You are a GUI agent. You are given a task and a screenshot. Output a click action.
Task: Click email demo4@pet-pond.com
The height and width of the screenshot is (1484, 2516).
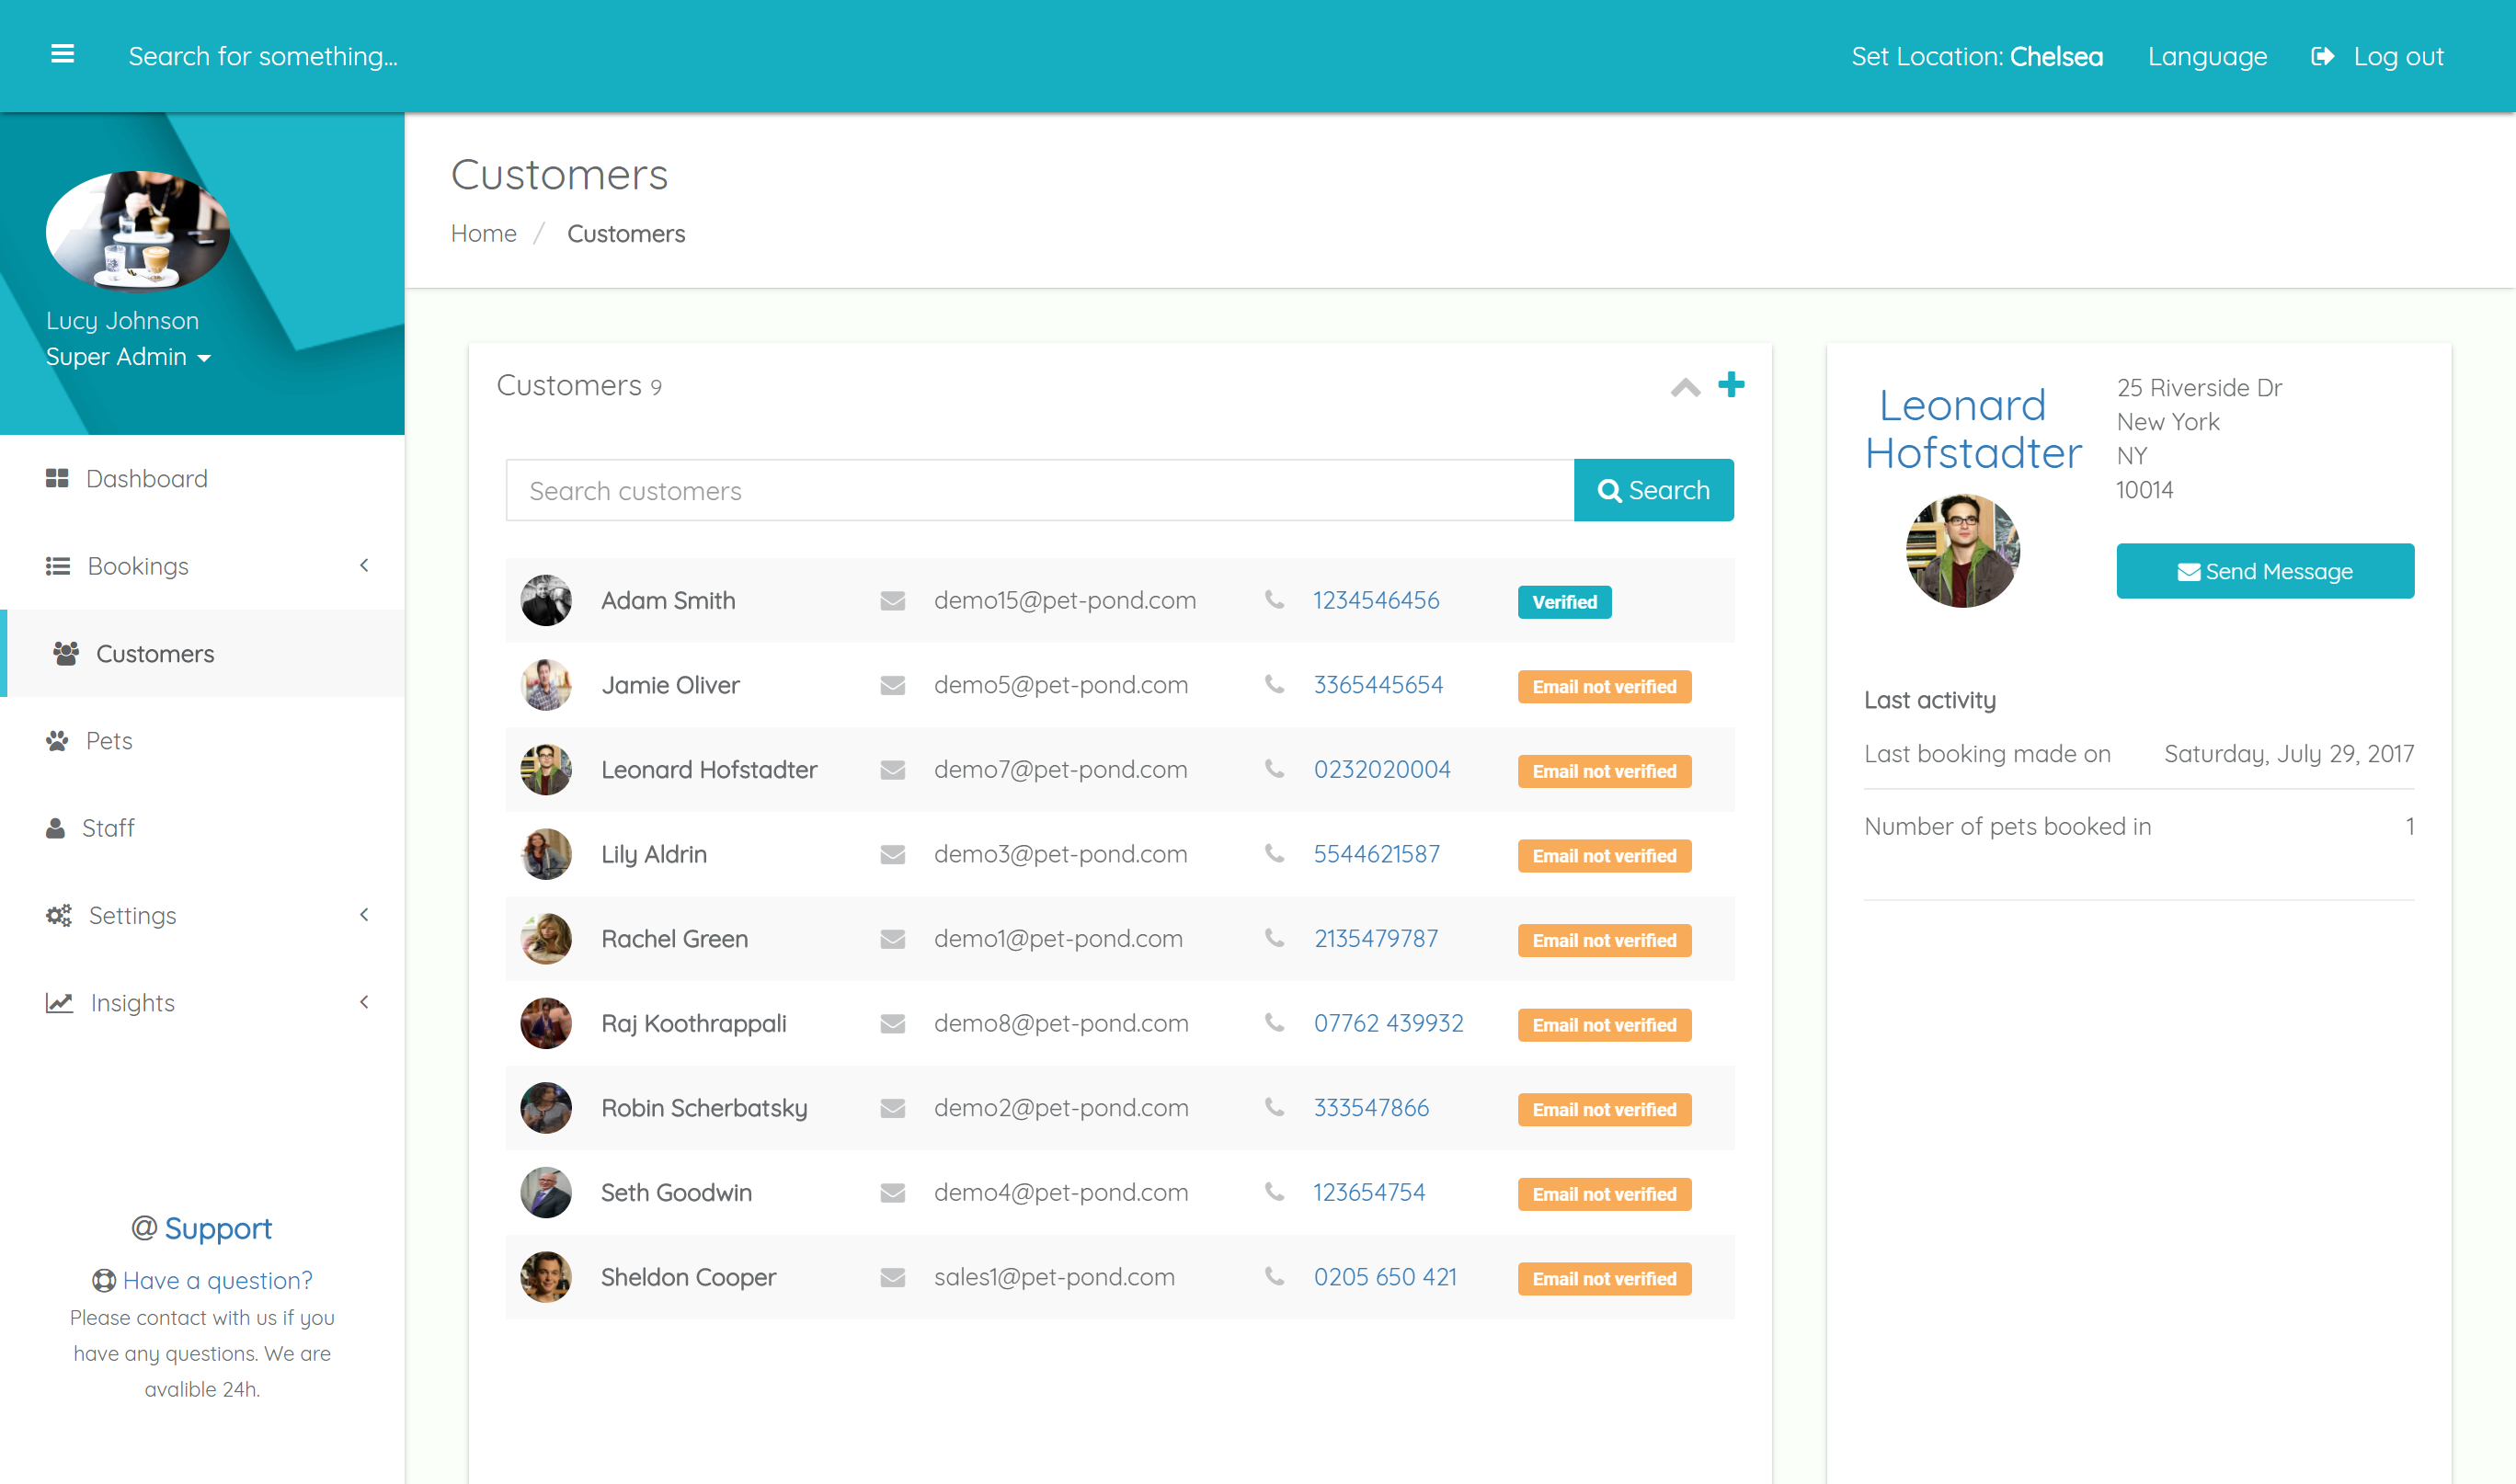coord(1061,1192)
